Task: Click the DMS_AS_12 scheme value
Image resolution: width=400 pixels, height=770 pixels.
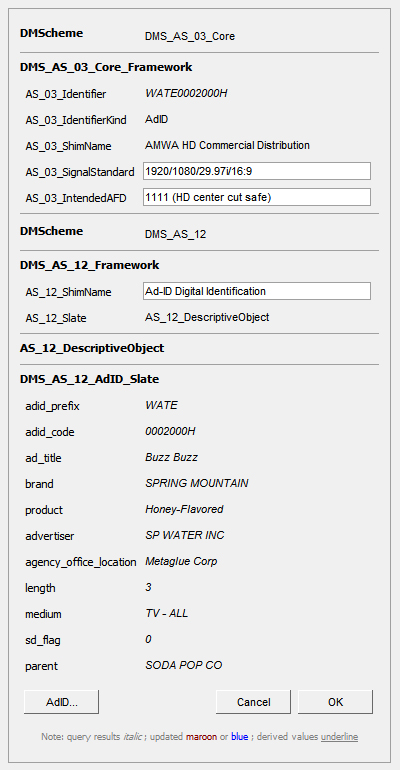Action: pyautogui.click(x=176, y=235)
